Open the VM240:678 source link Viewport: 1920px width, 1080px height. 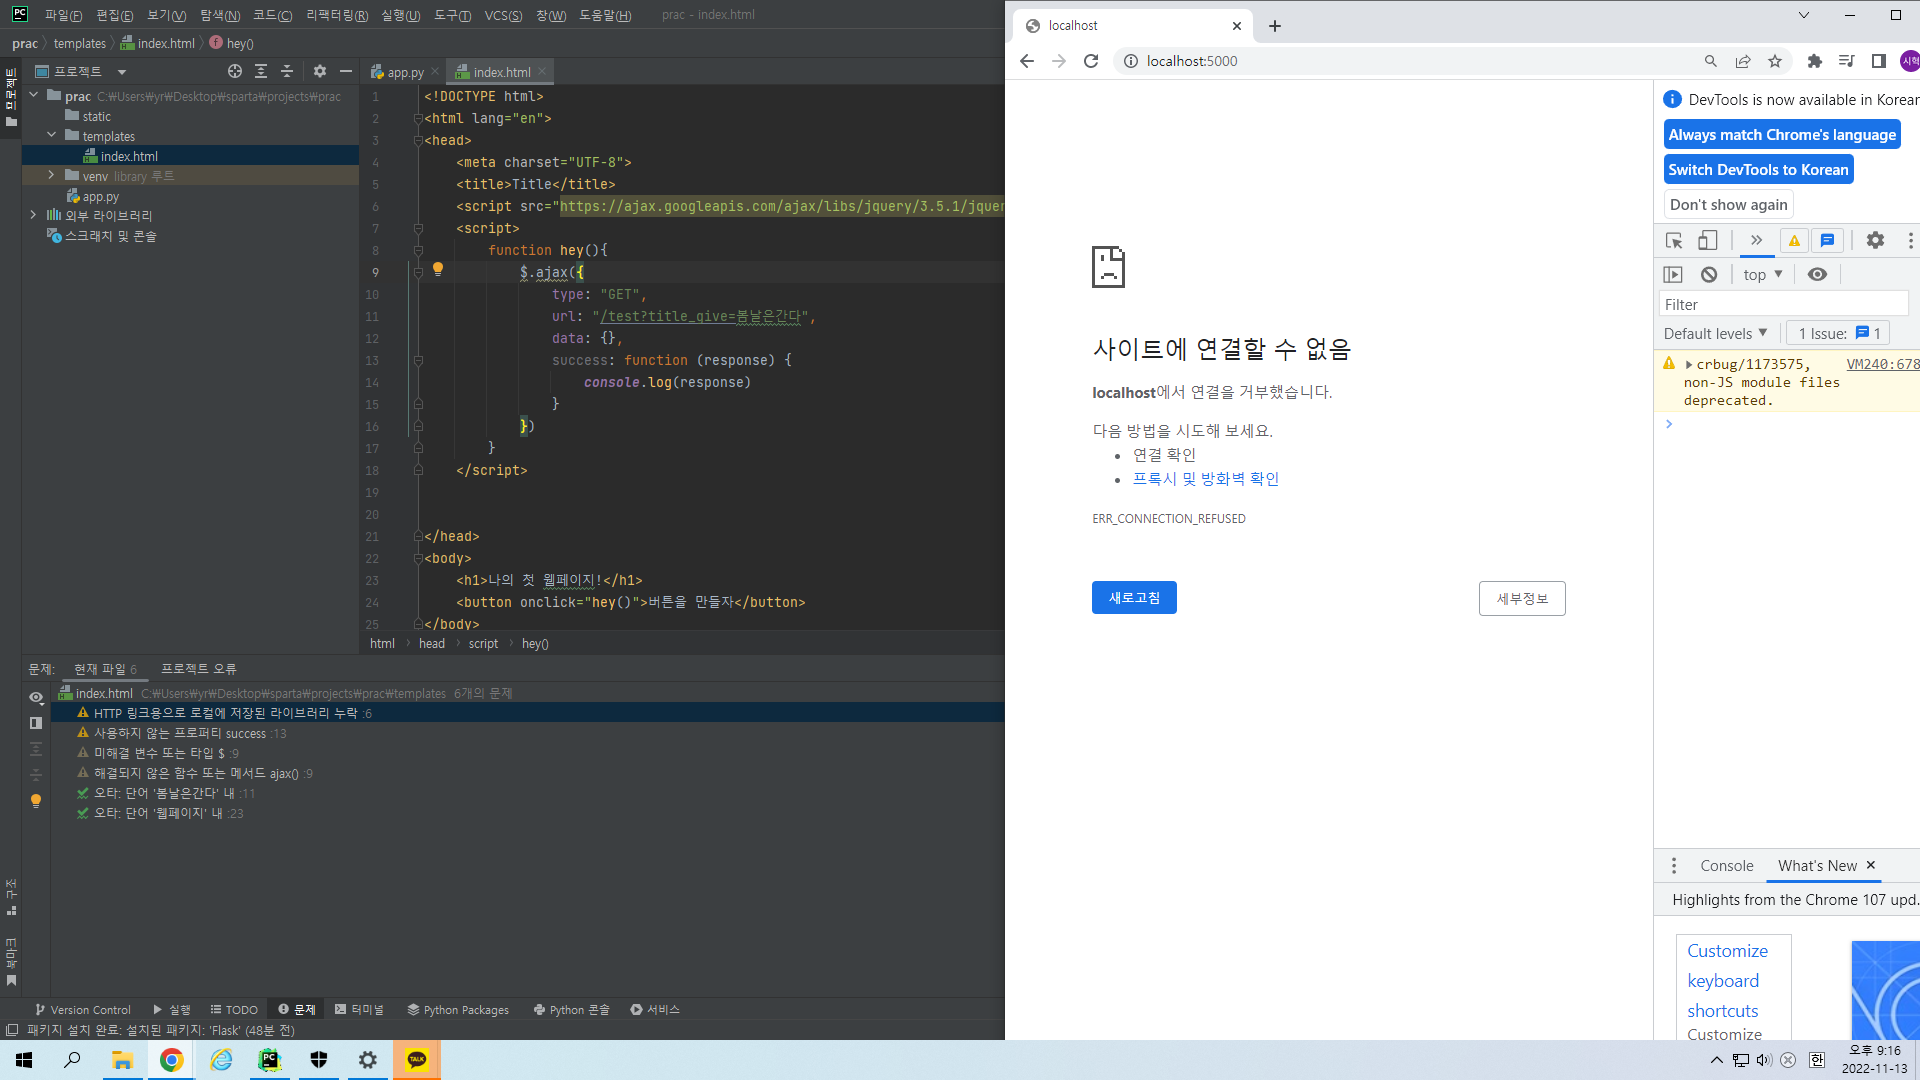1882,365
